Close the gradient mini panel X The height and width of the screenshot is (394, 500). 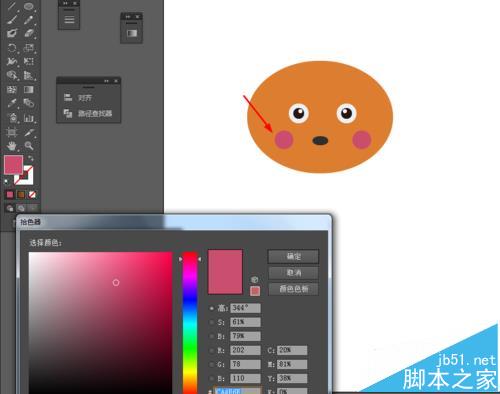pyautogui.click(x=137, y=16)
